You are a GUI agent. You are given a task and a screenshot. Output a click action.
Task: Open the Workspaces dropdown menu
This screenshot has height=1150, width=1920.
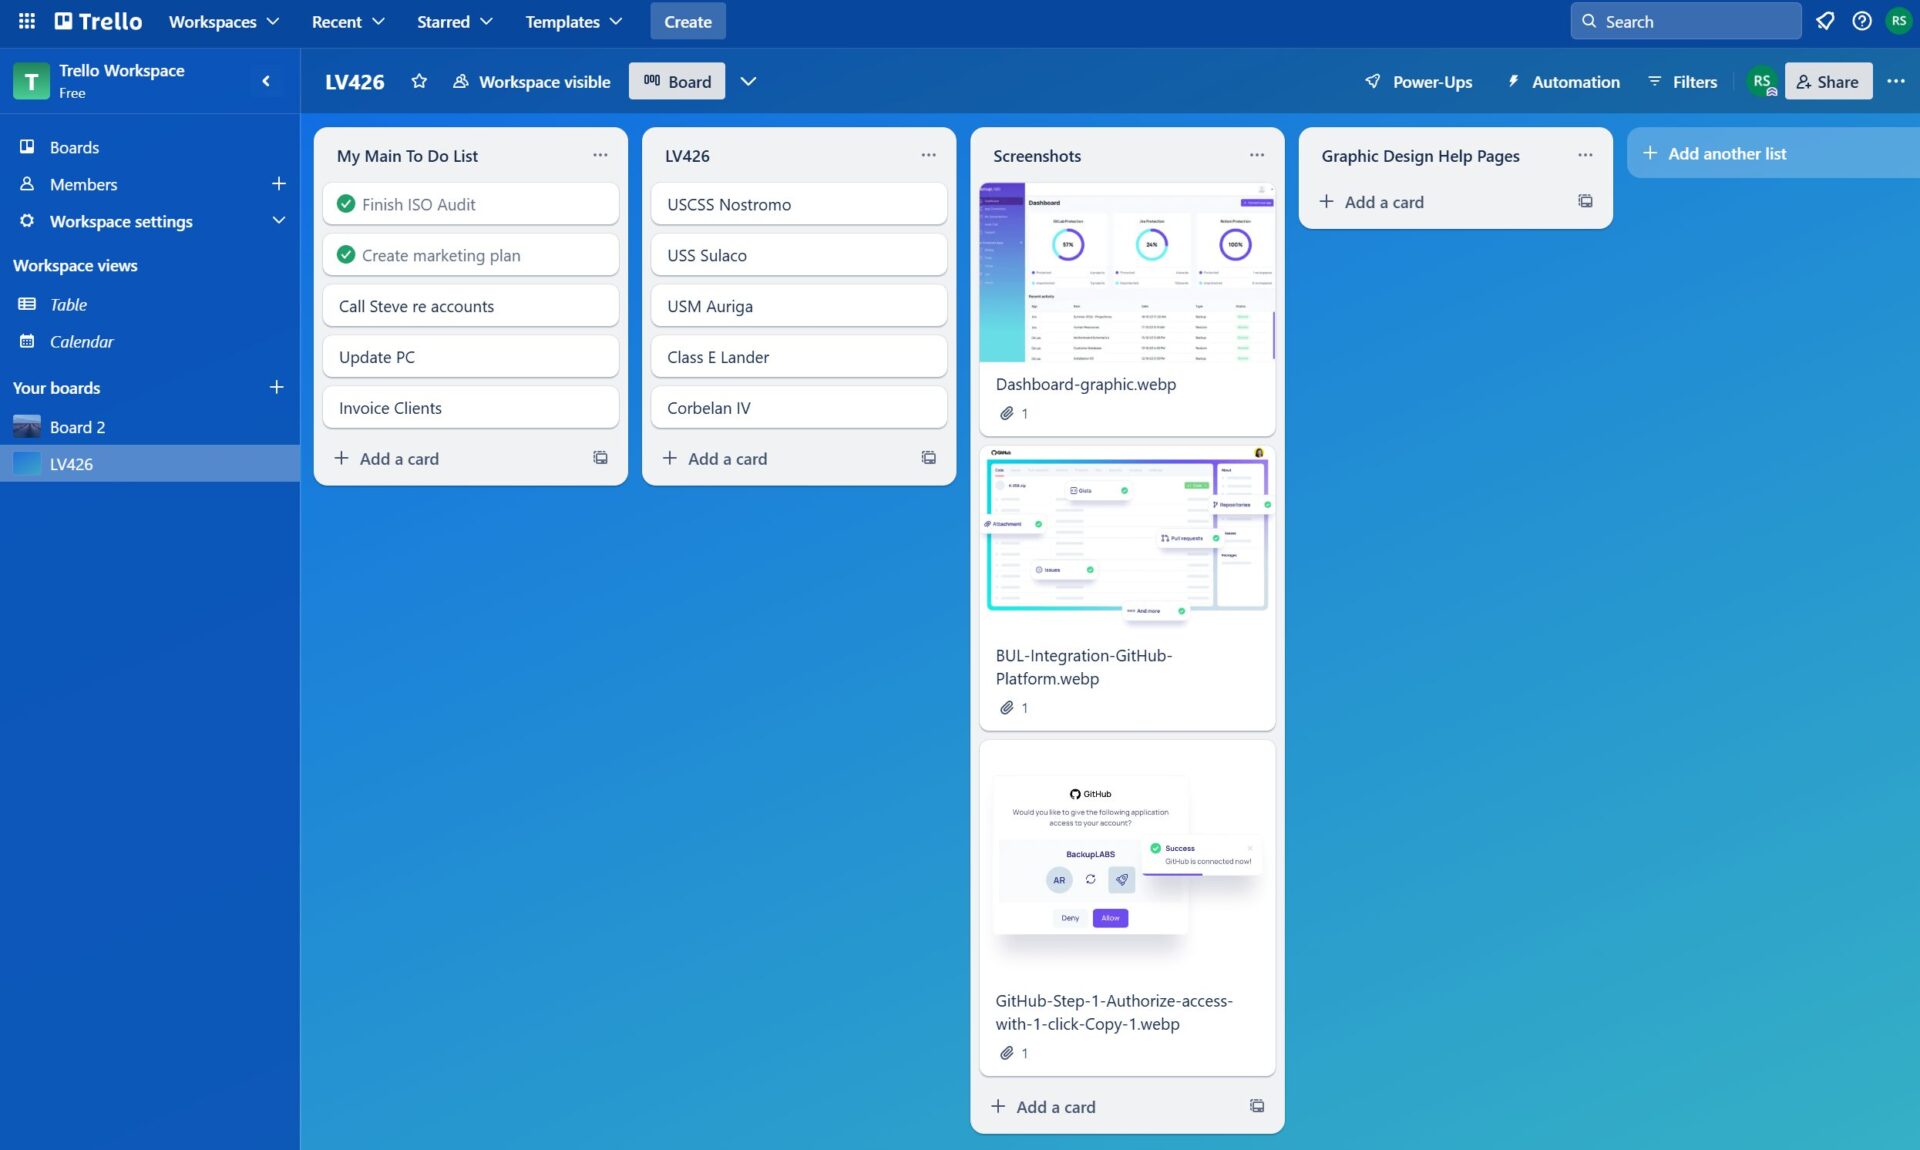point(223,21)
